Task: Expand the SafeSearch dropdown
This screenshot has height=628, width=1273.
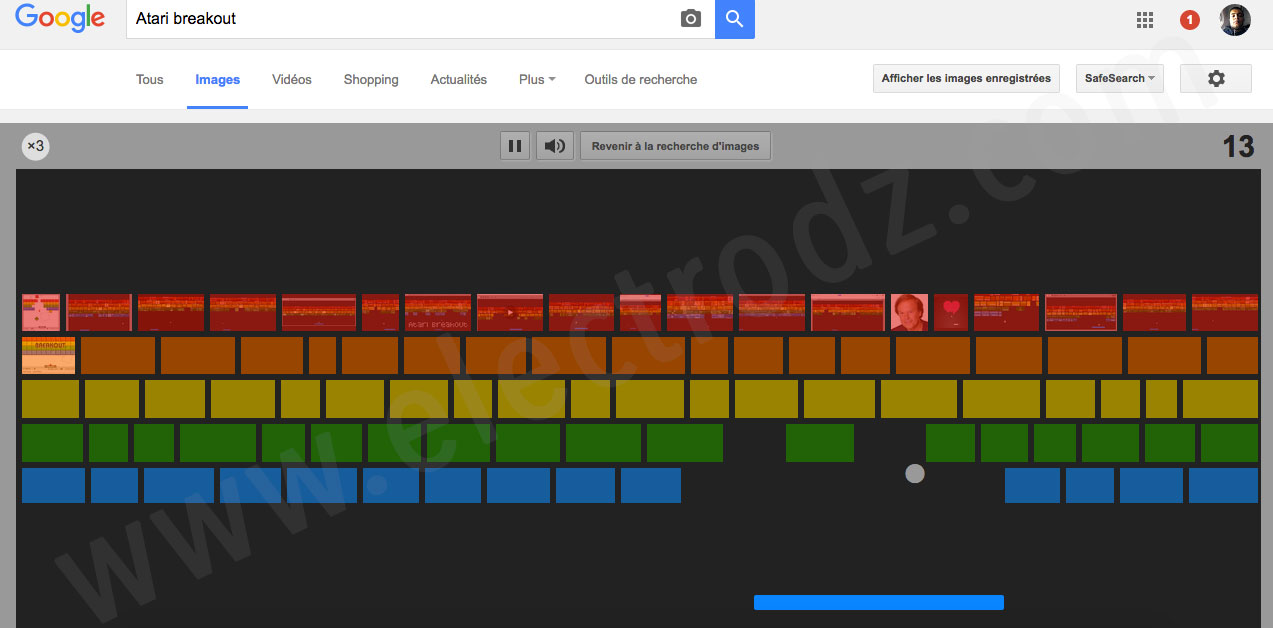Action: pyautogui.click(x=1119, y=78)
